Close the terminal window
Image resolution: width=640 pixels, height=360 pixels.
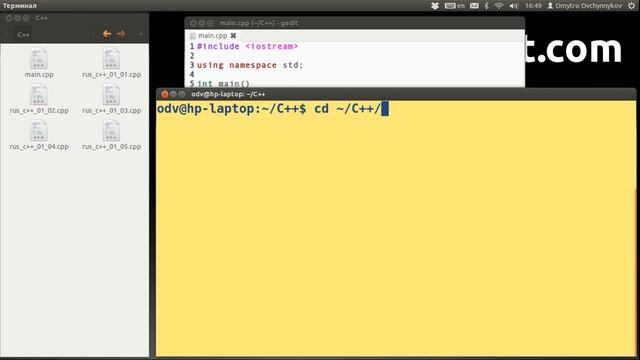164,94
